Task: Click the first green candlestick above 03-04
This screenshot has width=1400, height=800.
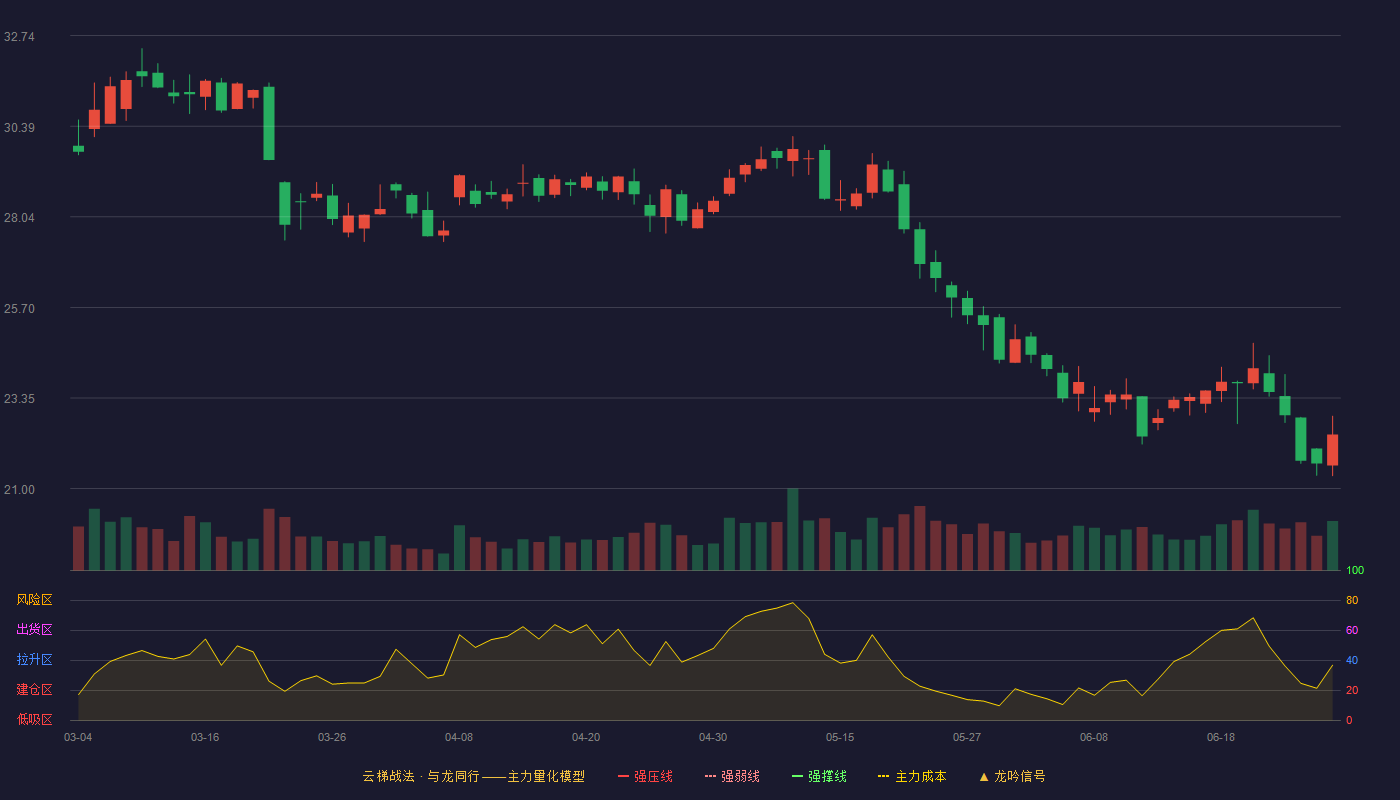Action: (78, 148)
